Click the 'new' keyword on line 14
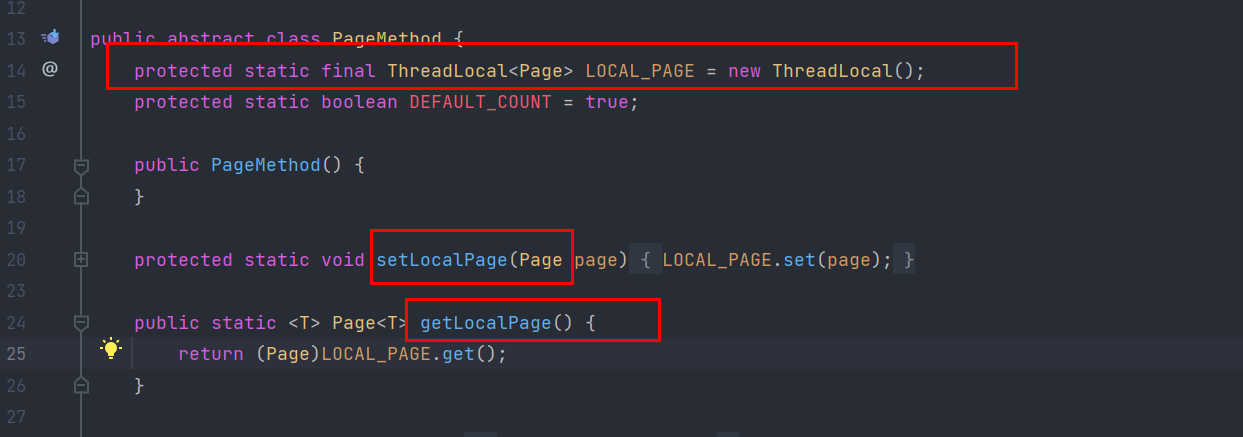Viewport: 1243px width, 437px height. point(744,71)
